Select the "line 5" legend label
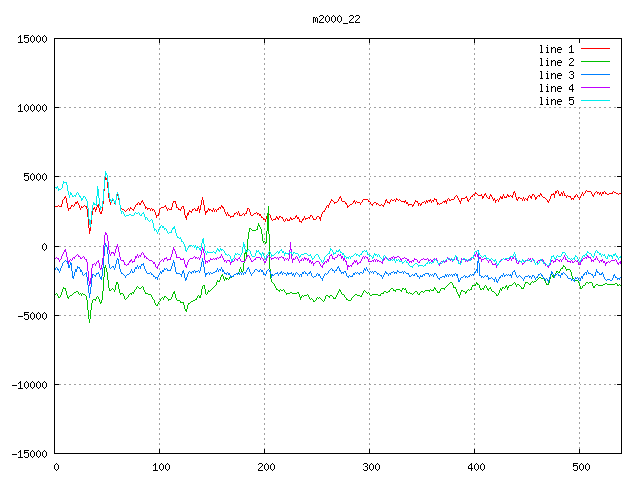This screenshot has width=640, height=480. pyautogui.click(x=556, y=101)
